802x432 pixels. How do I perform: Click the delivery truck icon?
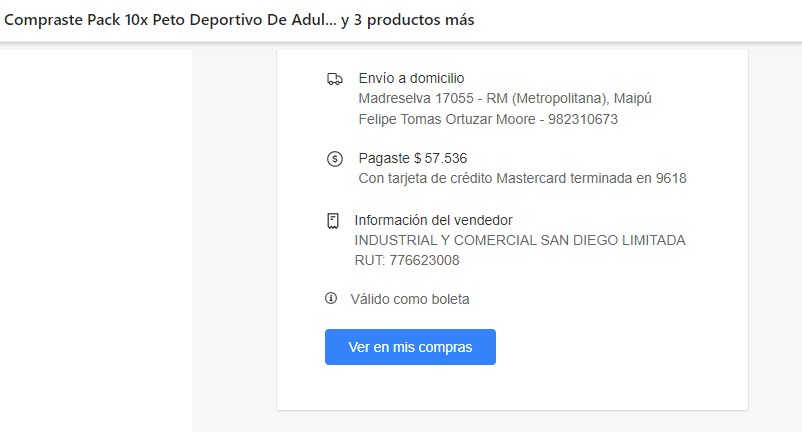(x=334, y=79)
